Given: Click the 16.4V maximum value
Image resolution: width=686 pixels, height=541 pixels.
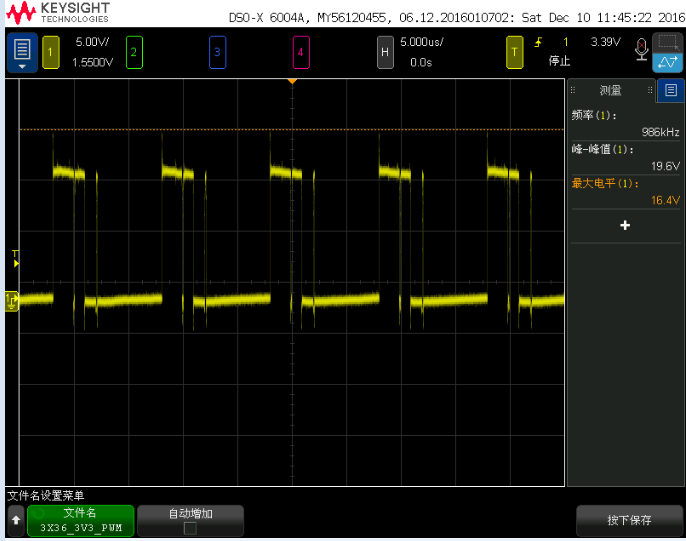Looking at the screenshot, I should [665, 200].
